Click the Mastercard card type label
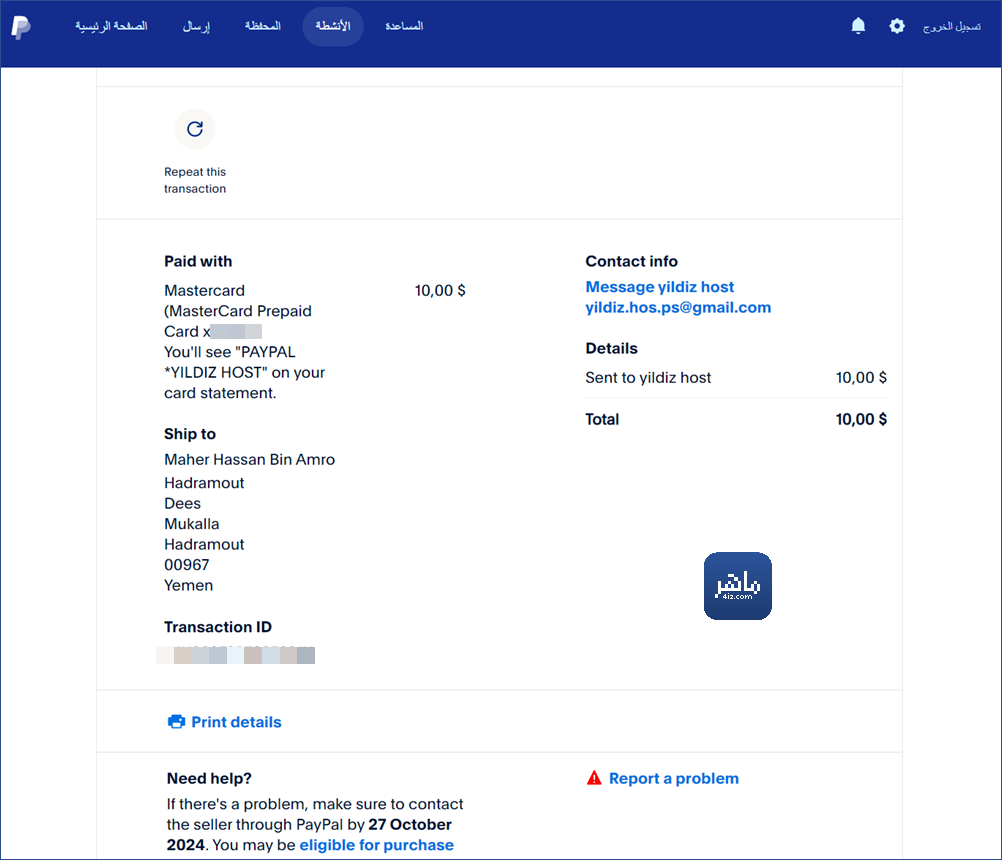Screen dimensions: 1002x860 pos(204,291)
